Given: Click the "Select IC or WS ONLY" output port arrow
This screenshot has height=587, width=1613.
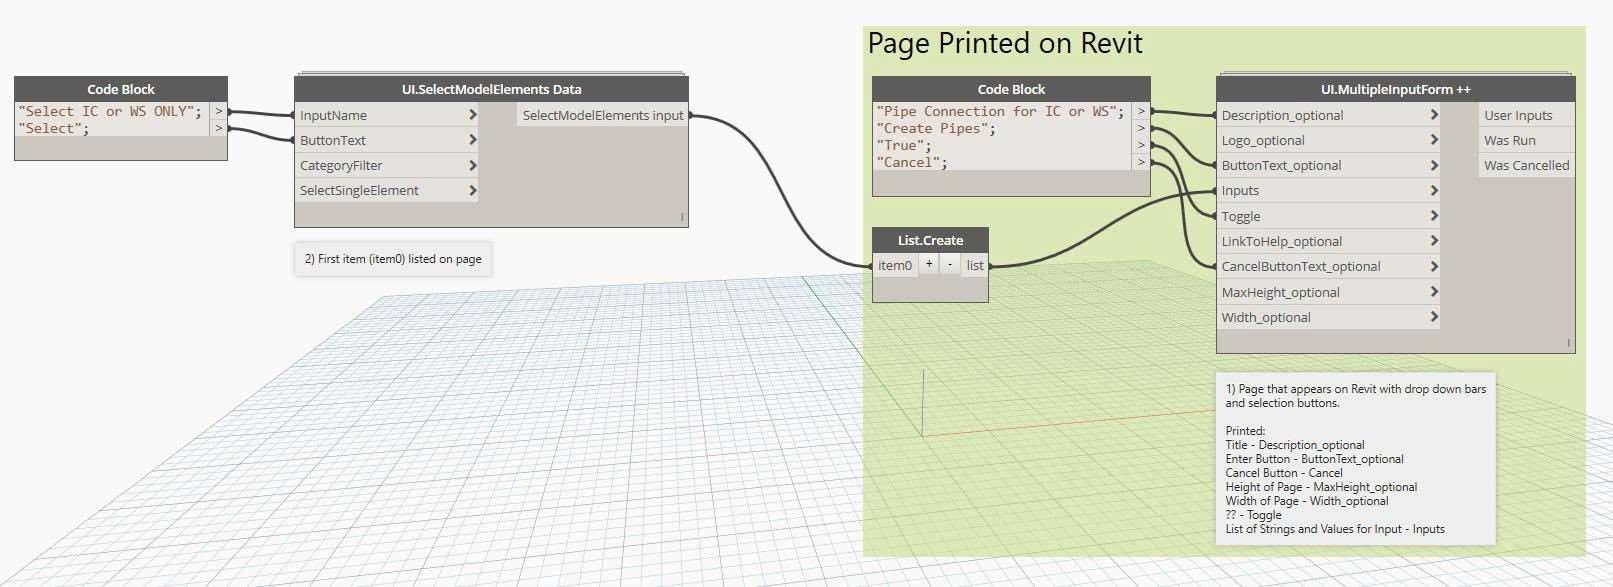Looking at the screenshot, I should (x=218, y=111).
